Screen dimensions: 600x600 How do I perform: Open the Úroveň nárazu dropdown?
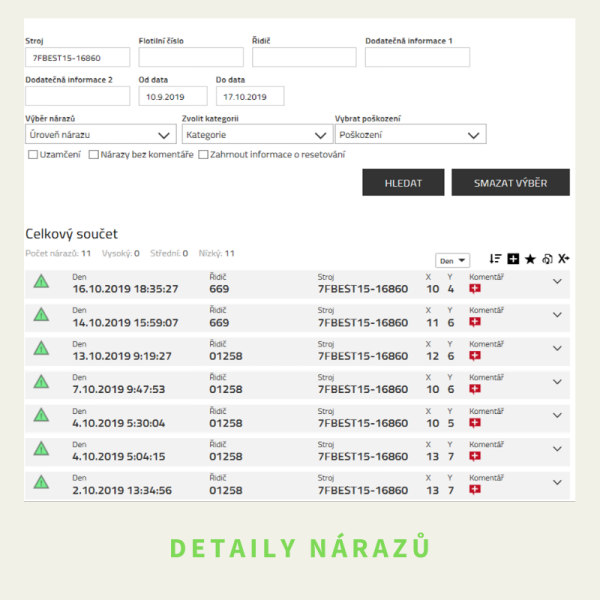point(101,134)
